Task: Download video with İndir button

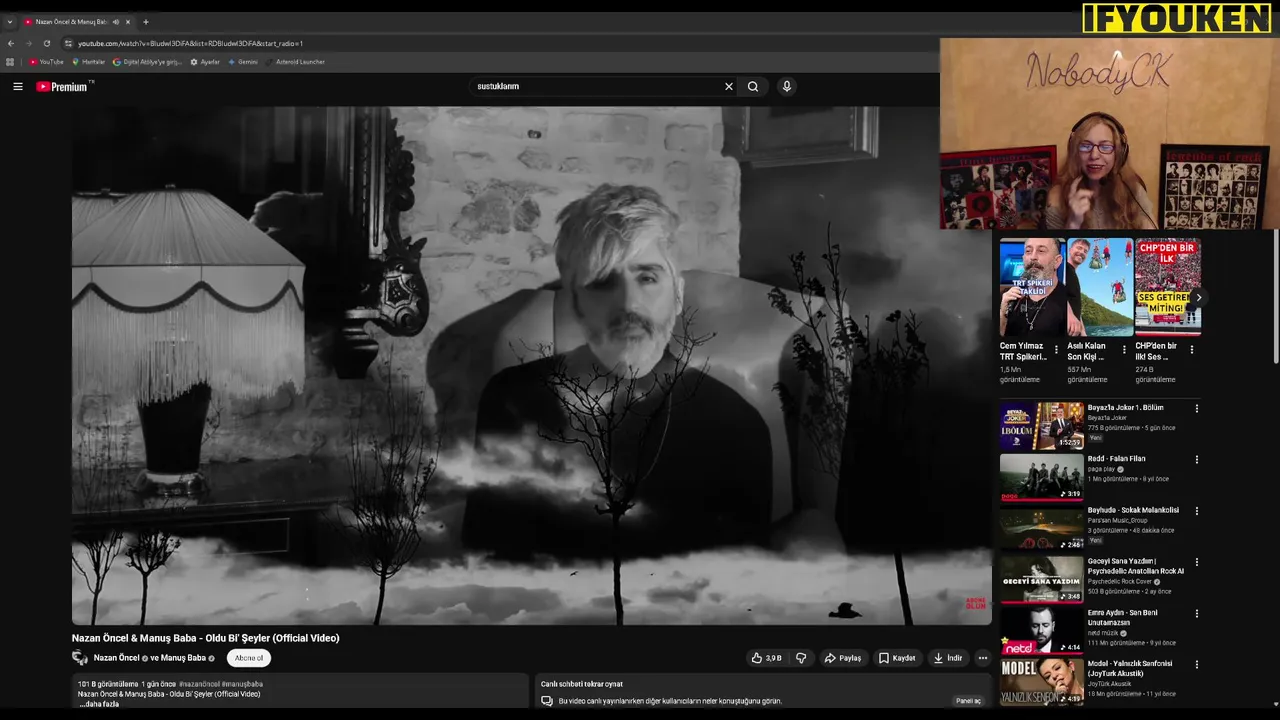Action: [948, 658]
